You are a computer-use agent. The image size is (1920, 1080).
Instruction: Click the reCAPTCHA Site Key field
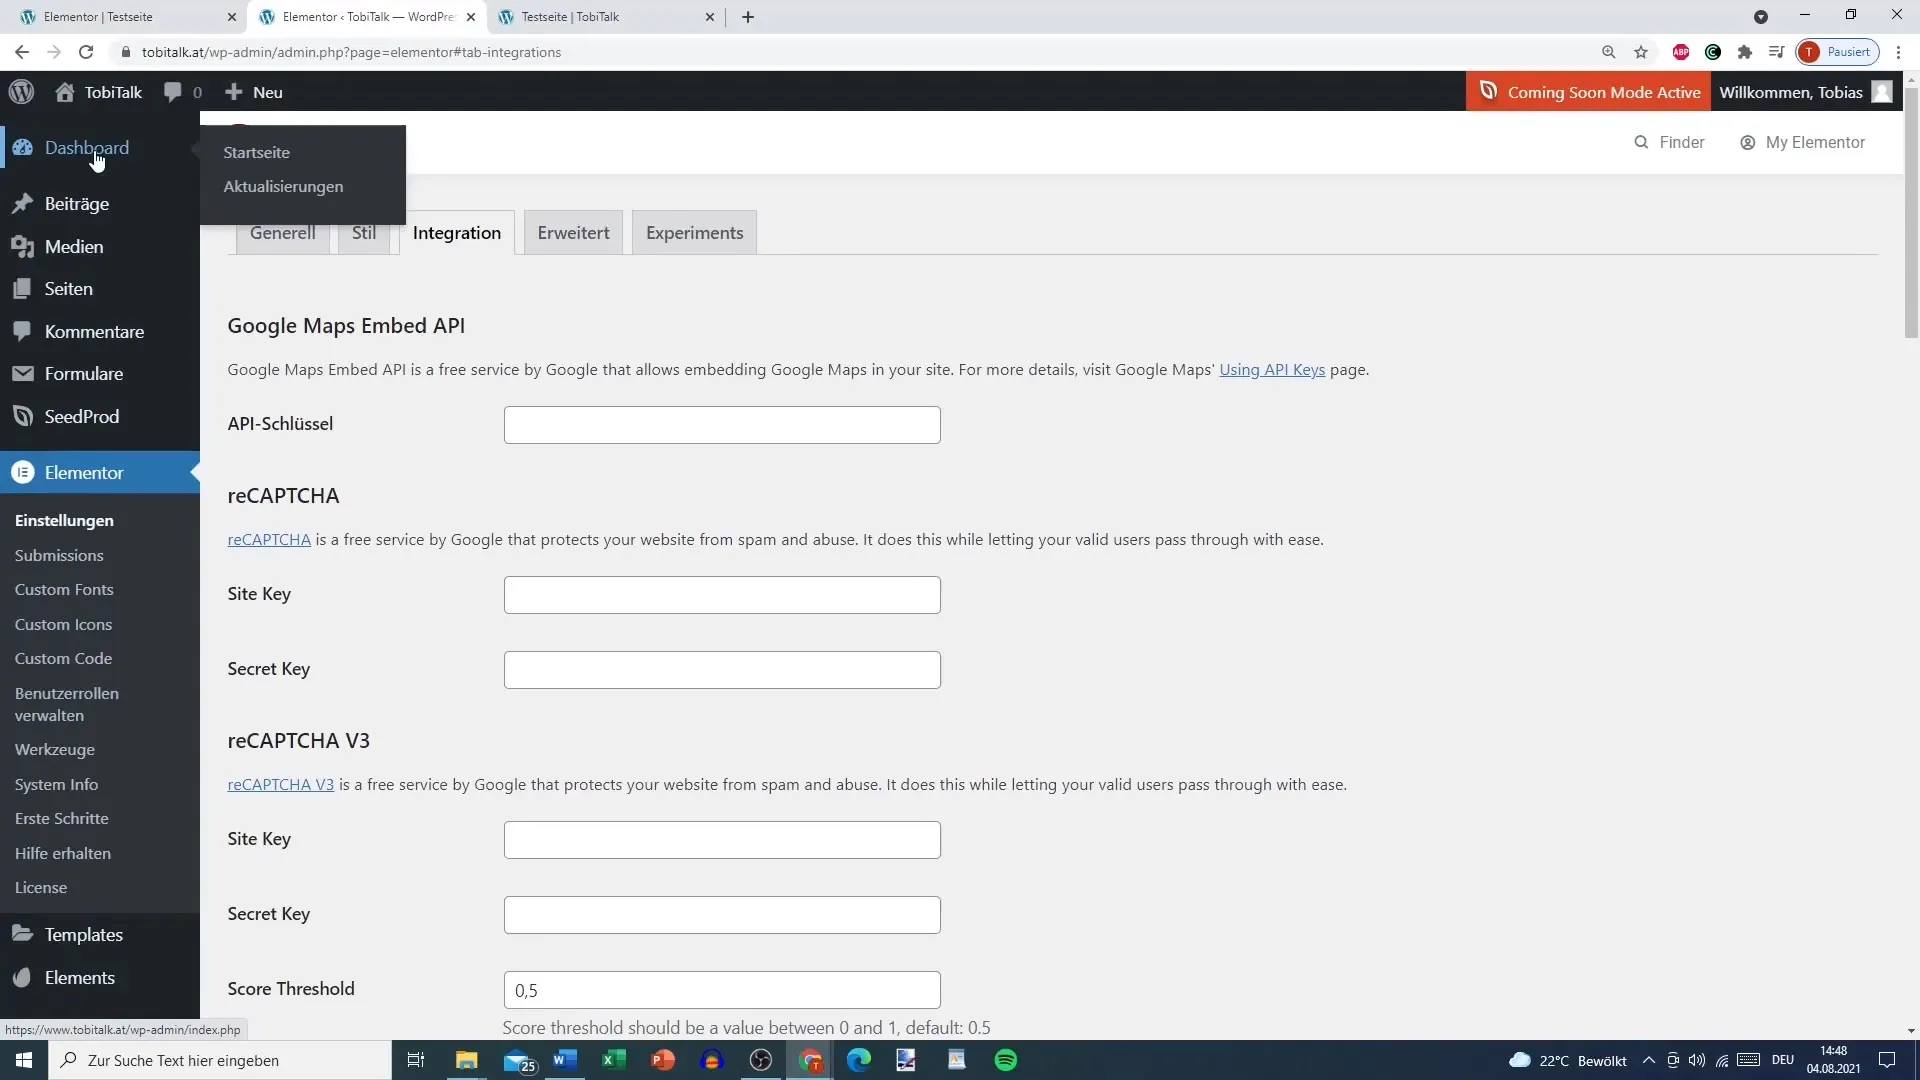pyautogui.click(x=722, y=595)
